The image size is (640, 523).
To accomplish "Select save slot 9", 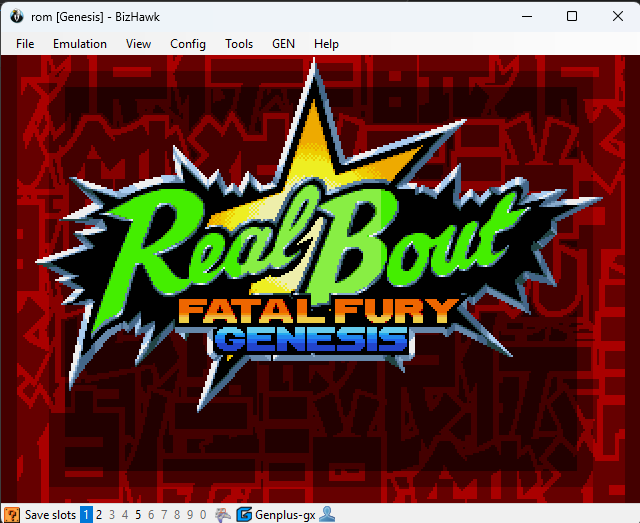I will click(190, 514).
